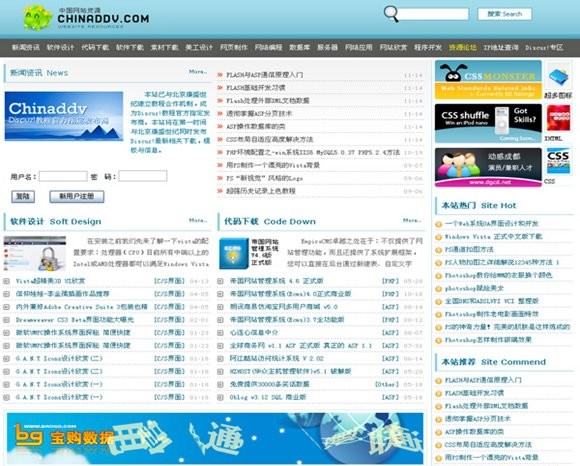This screenshot has width=580, height=466.
Task: Click the 本站热门 Site Hot heading
Action: click(x=479, y=206)
